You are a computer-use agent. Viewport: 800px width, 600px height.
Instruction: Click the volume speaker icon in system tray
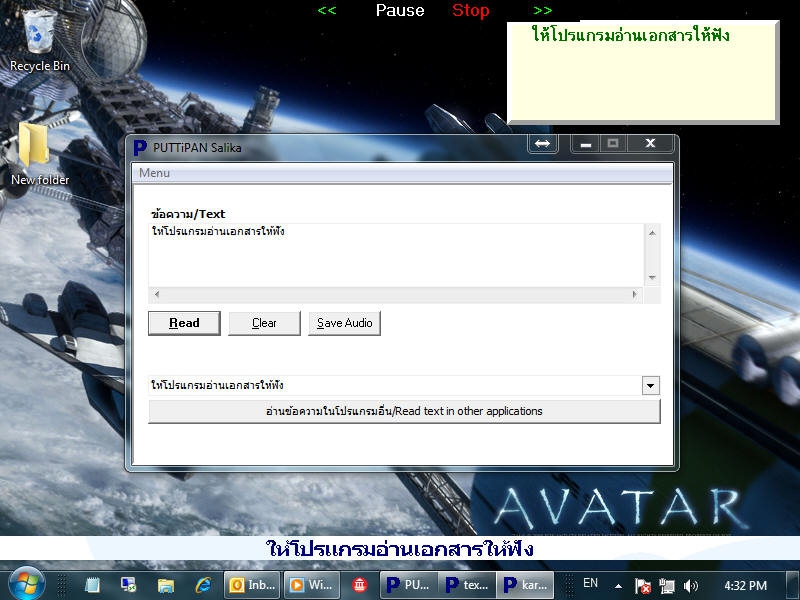(x=692, y=585)
